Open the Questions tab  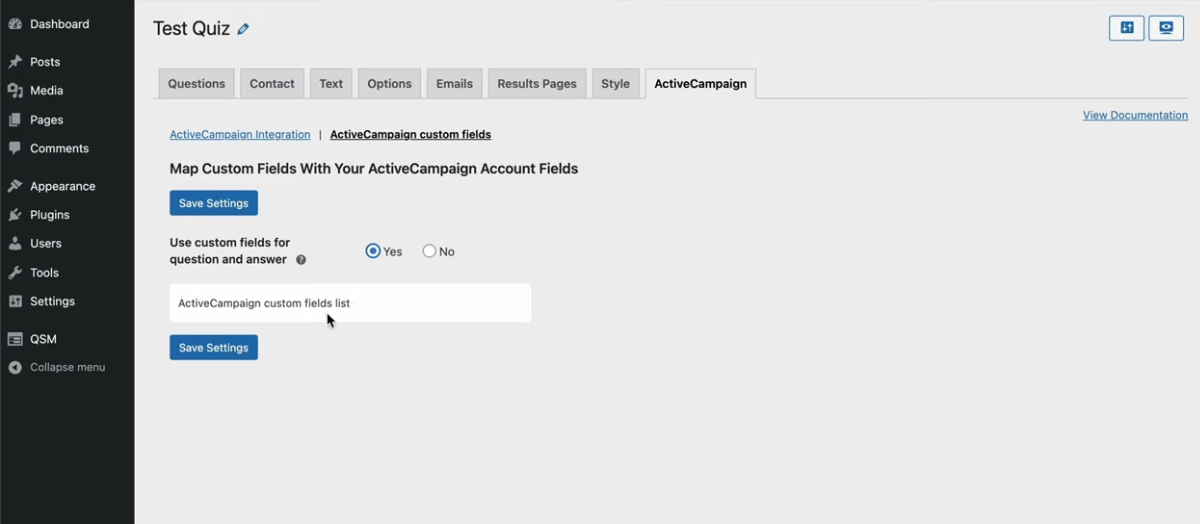[x=196, y=84]
